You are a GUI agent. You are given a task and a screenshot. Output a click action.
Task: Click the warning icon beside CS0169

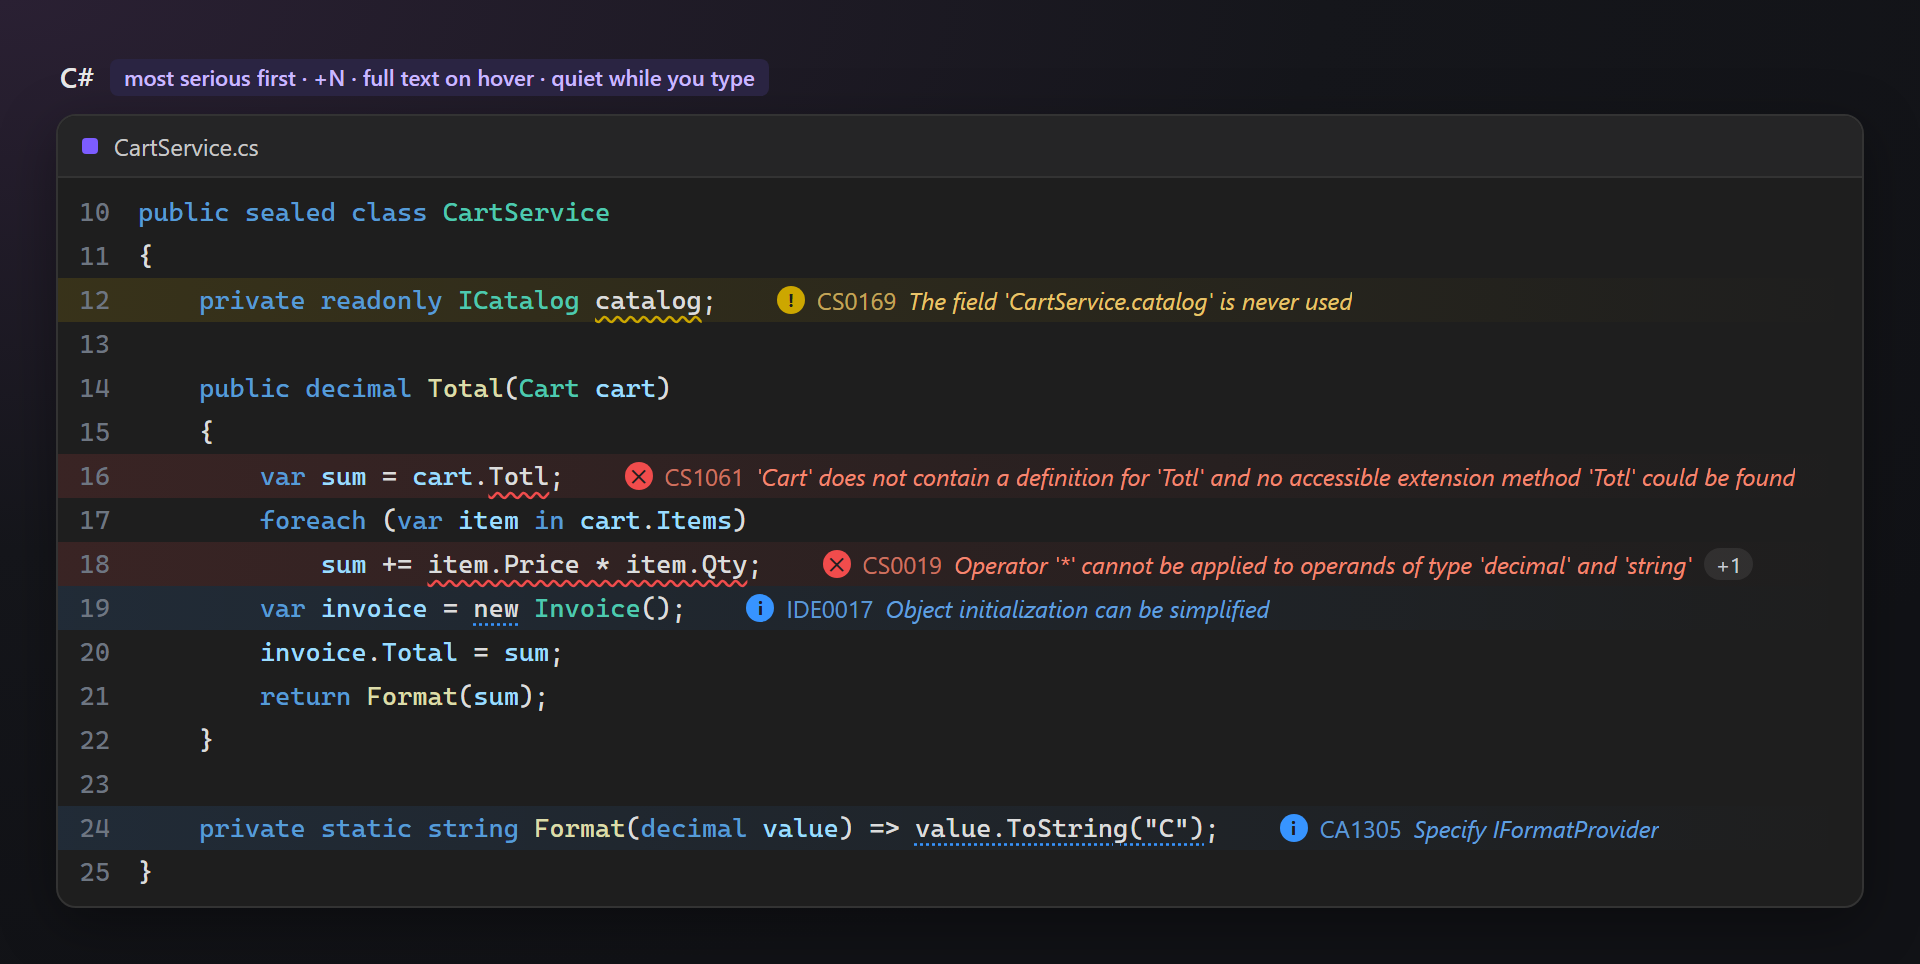[790, 300]
